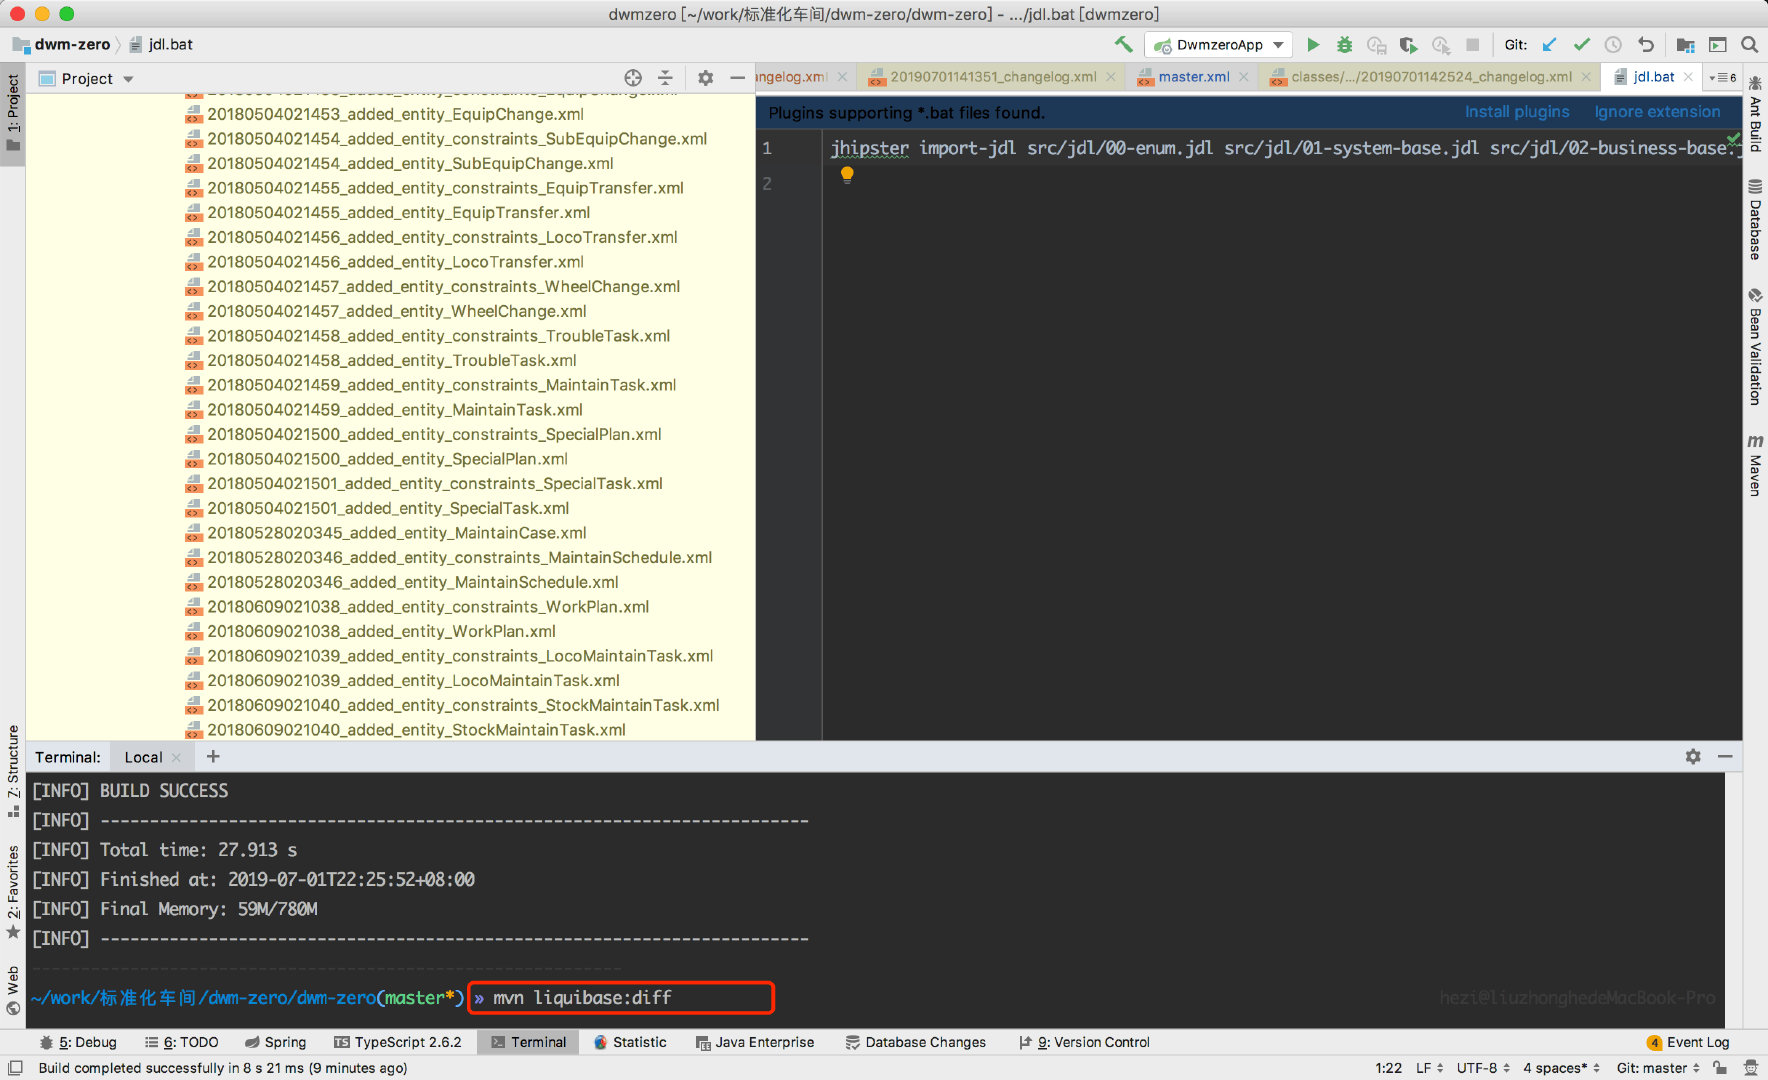The width and height of the screenshot is (1768, 1080).
Task: Show Git history clock icon
Action: [1613, 44]
